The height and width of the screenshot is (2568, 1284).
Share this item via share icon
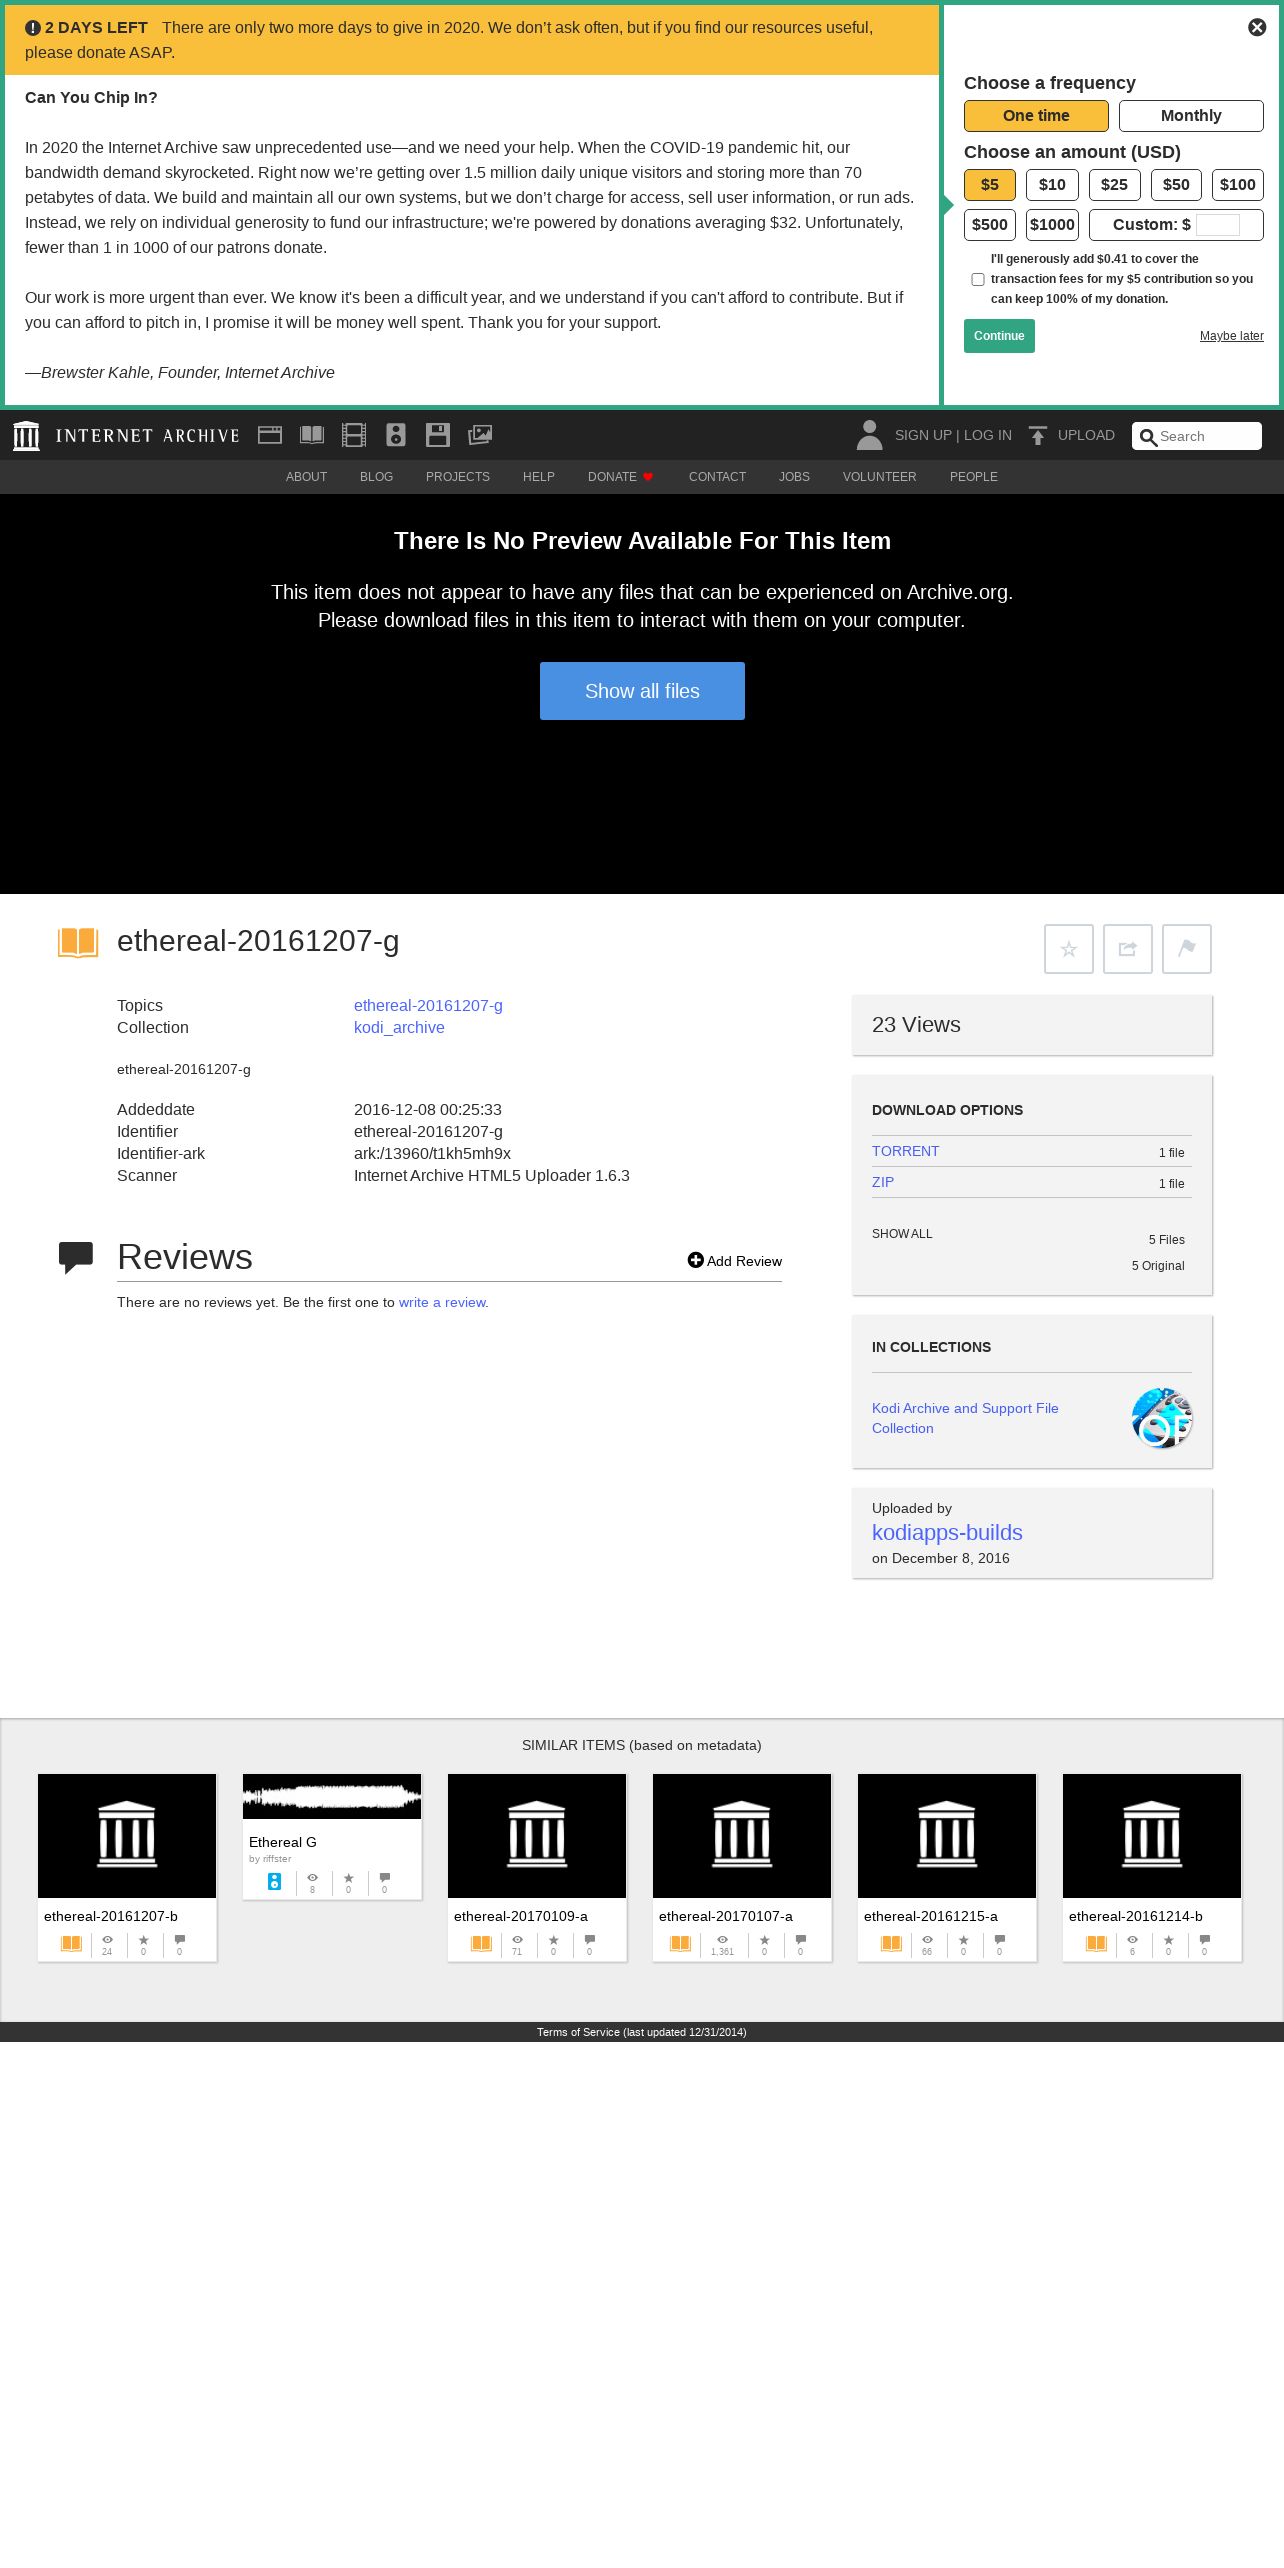coord(1128,949)
